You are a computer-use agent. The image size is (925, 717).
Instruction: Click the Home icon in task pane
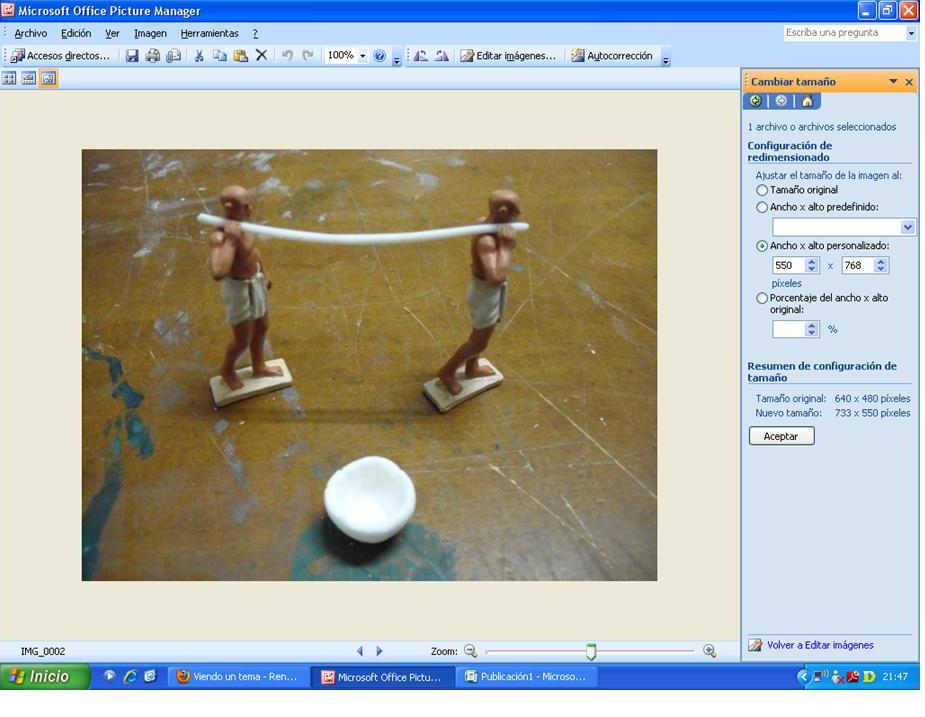(807, 101)
